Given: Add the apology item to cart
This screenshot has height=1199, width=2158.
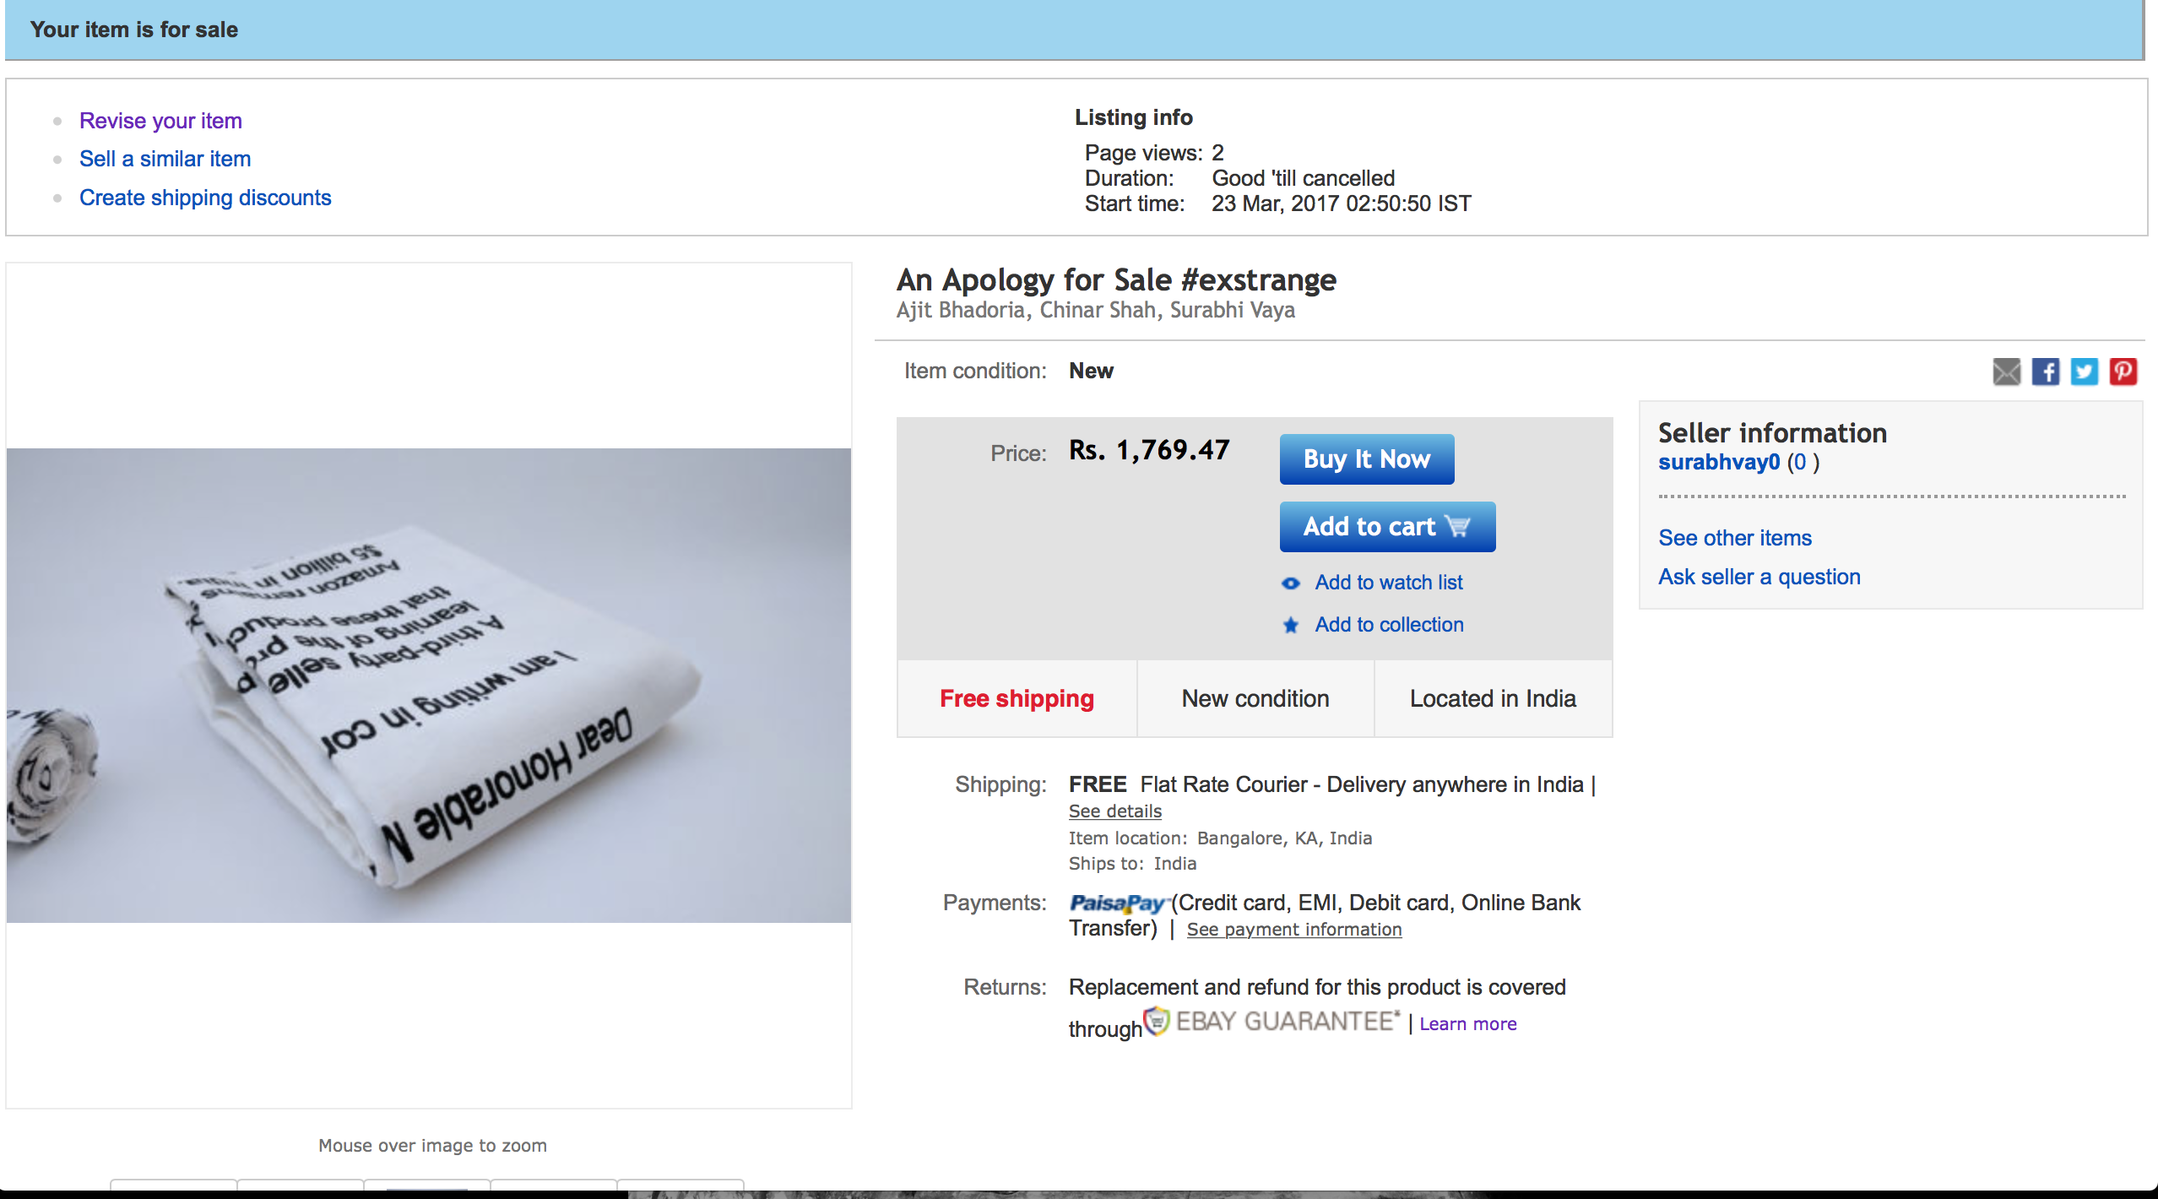Looking at the screenshot, I should coord(1387,527).
